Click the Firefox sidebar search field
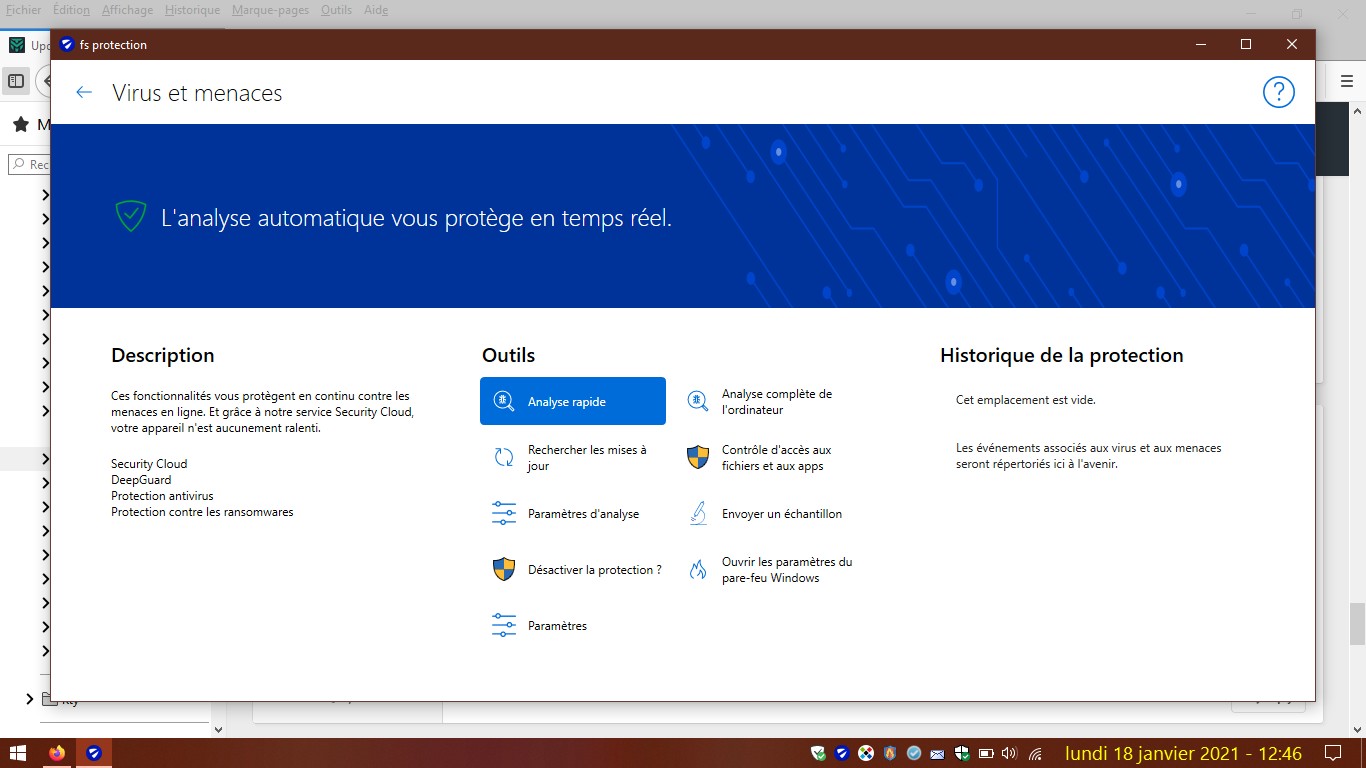 click(x=30, y=164)
